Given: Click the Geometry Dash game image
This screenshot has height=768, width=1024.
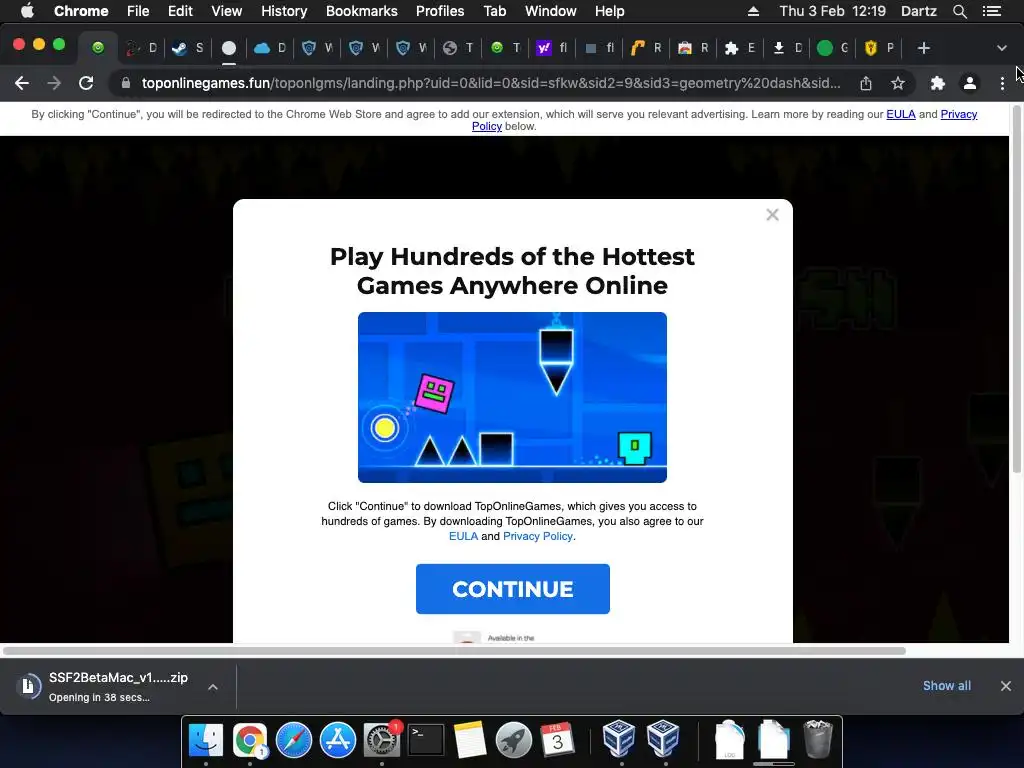Looking at the screenshot, I should (512, 397).
